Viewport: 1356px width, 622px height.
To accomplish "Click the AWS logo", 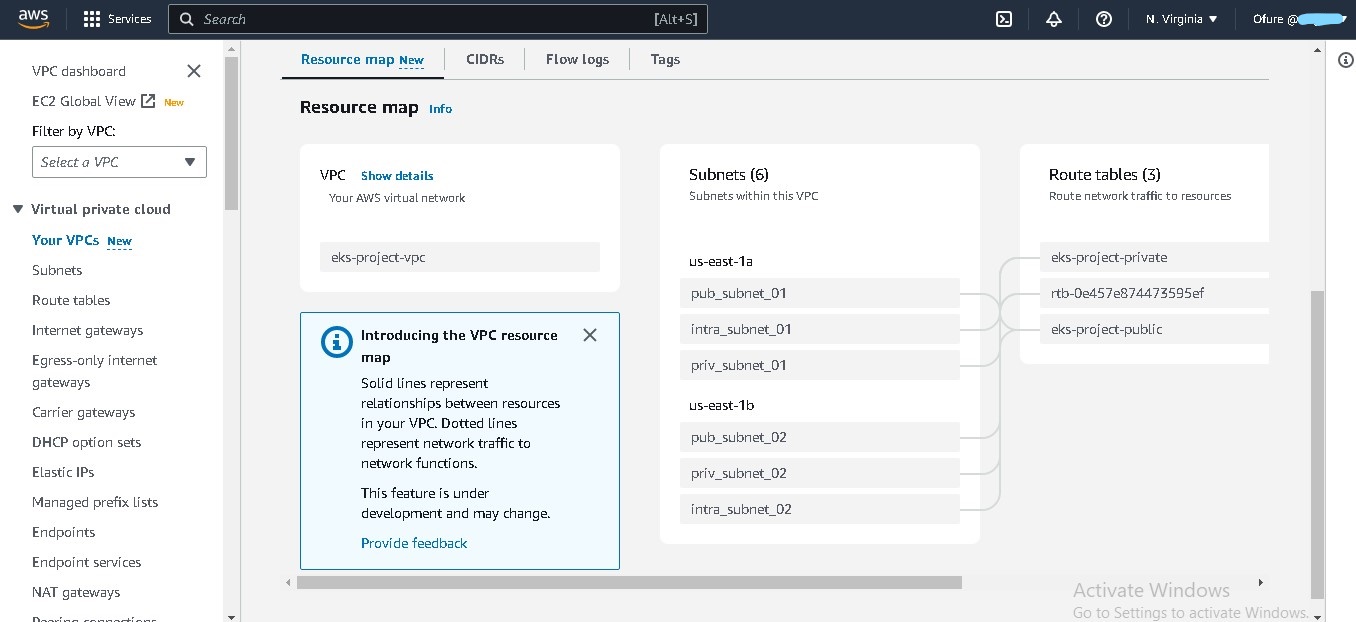I will pyautogui.click(x=35, y=19).
